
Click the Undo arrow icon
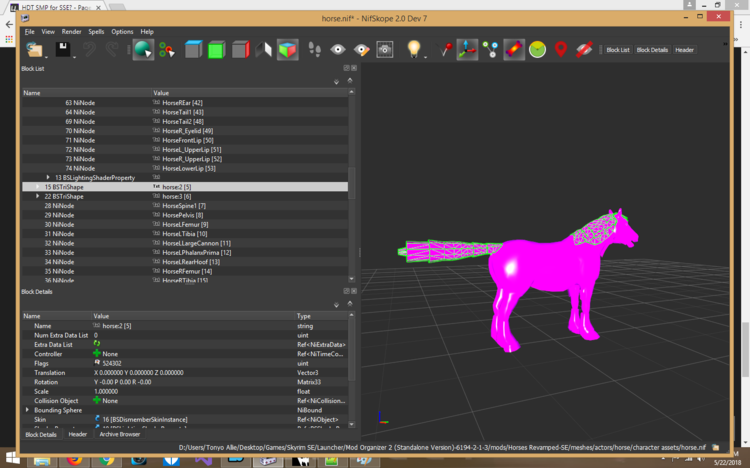[x=89, y=49]
